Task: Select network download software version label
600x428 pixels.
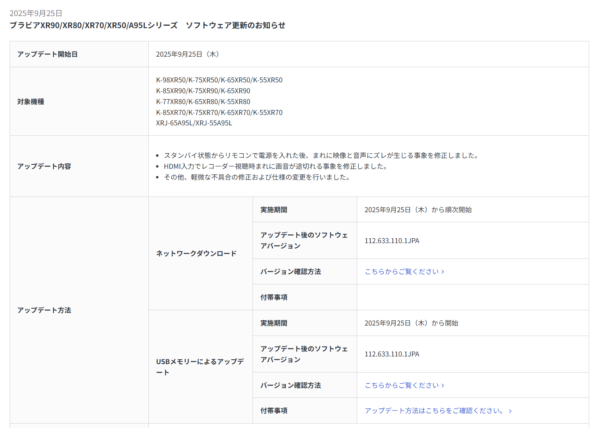Action: click(304, 241)
